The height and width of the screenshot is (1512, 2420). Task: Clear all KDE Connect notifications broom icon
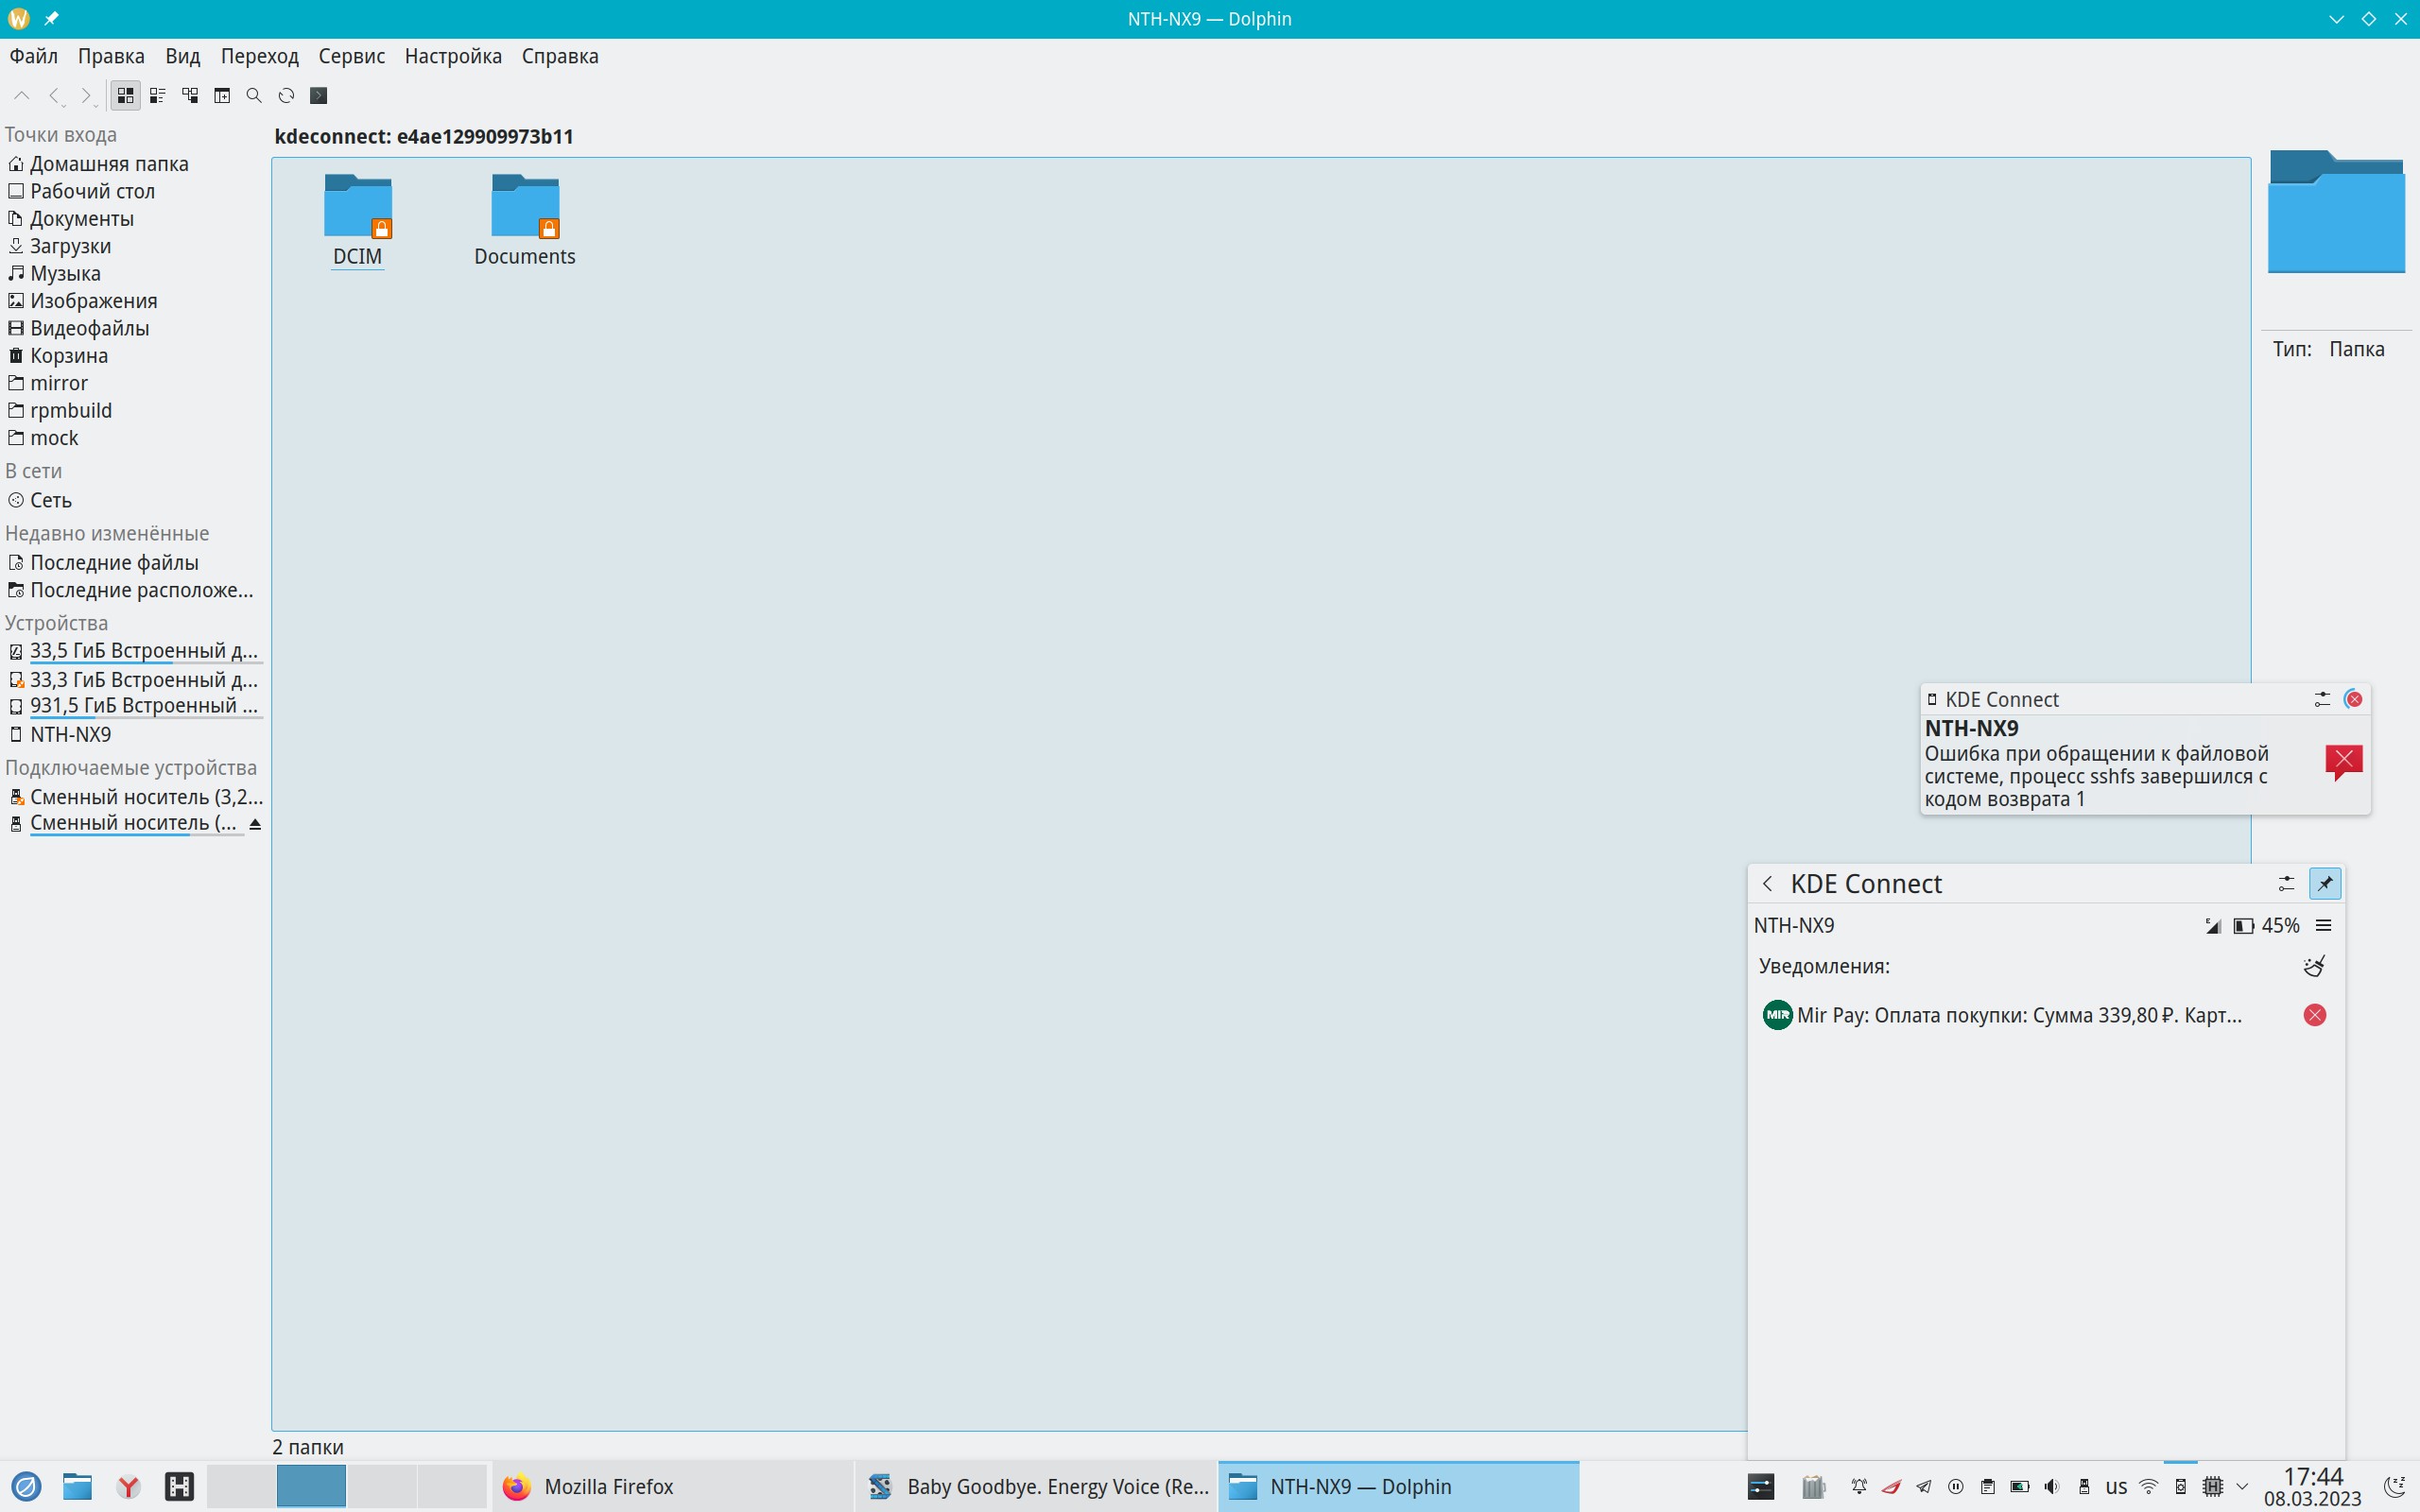tap(2314, 966)
